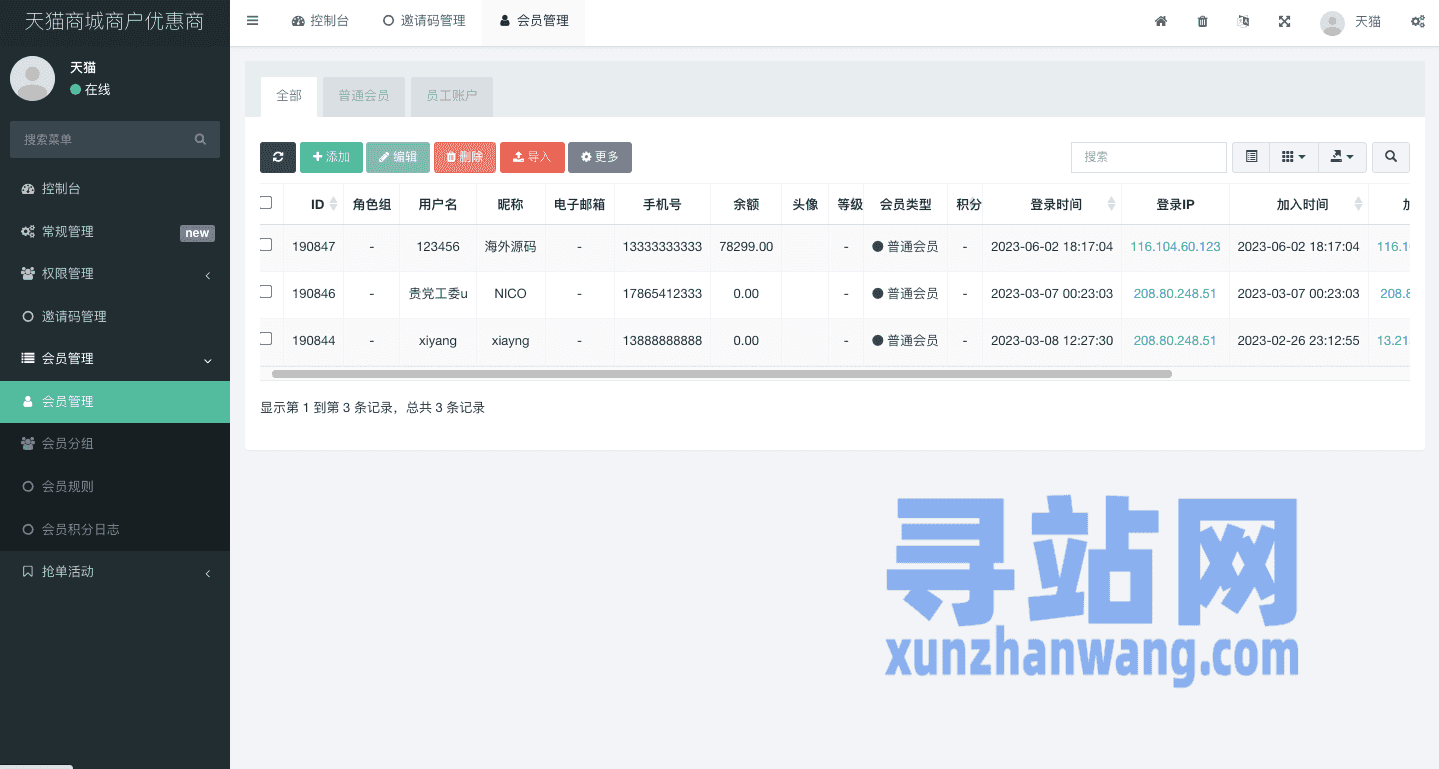Switch to the 普通会员 tab
The width and height of the screenshot is (1439, 769).
point(363,96)
